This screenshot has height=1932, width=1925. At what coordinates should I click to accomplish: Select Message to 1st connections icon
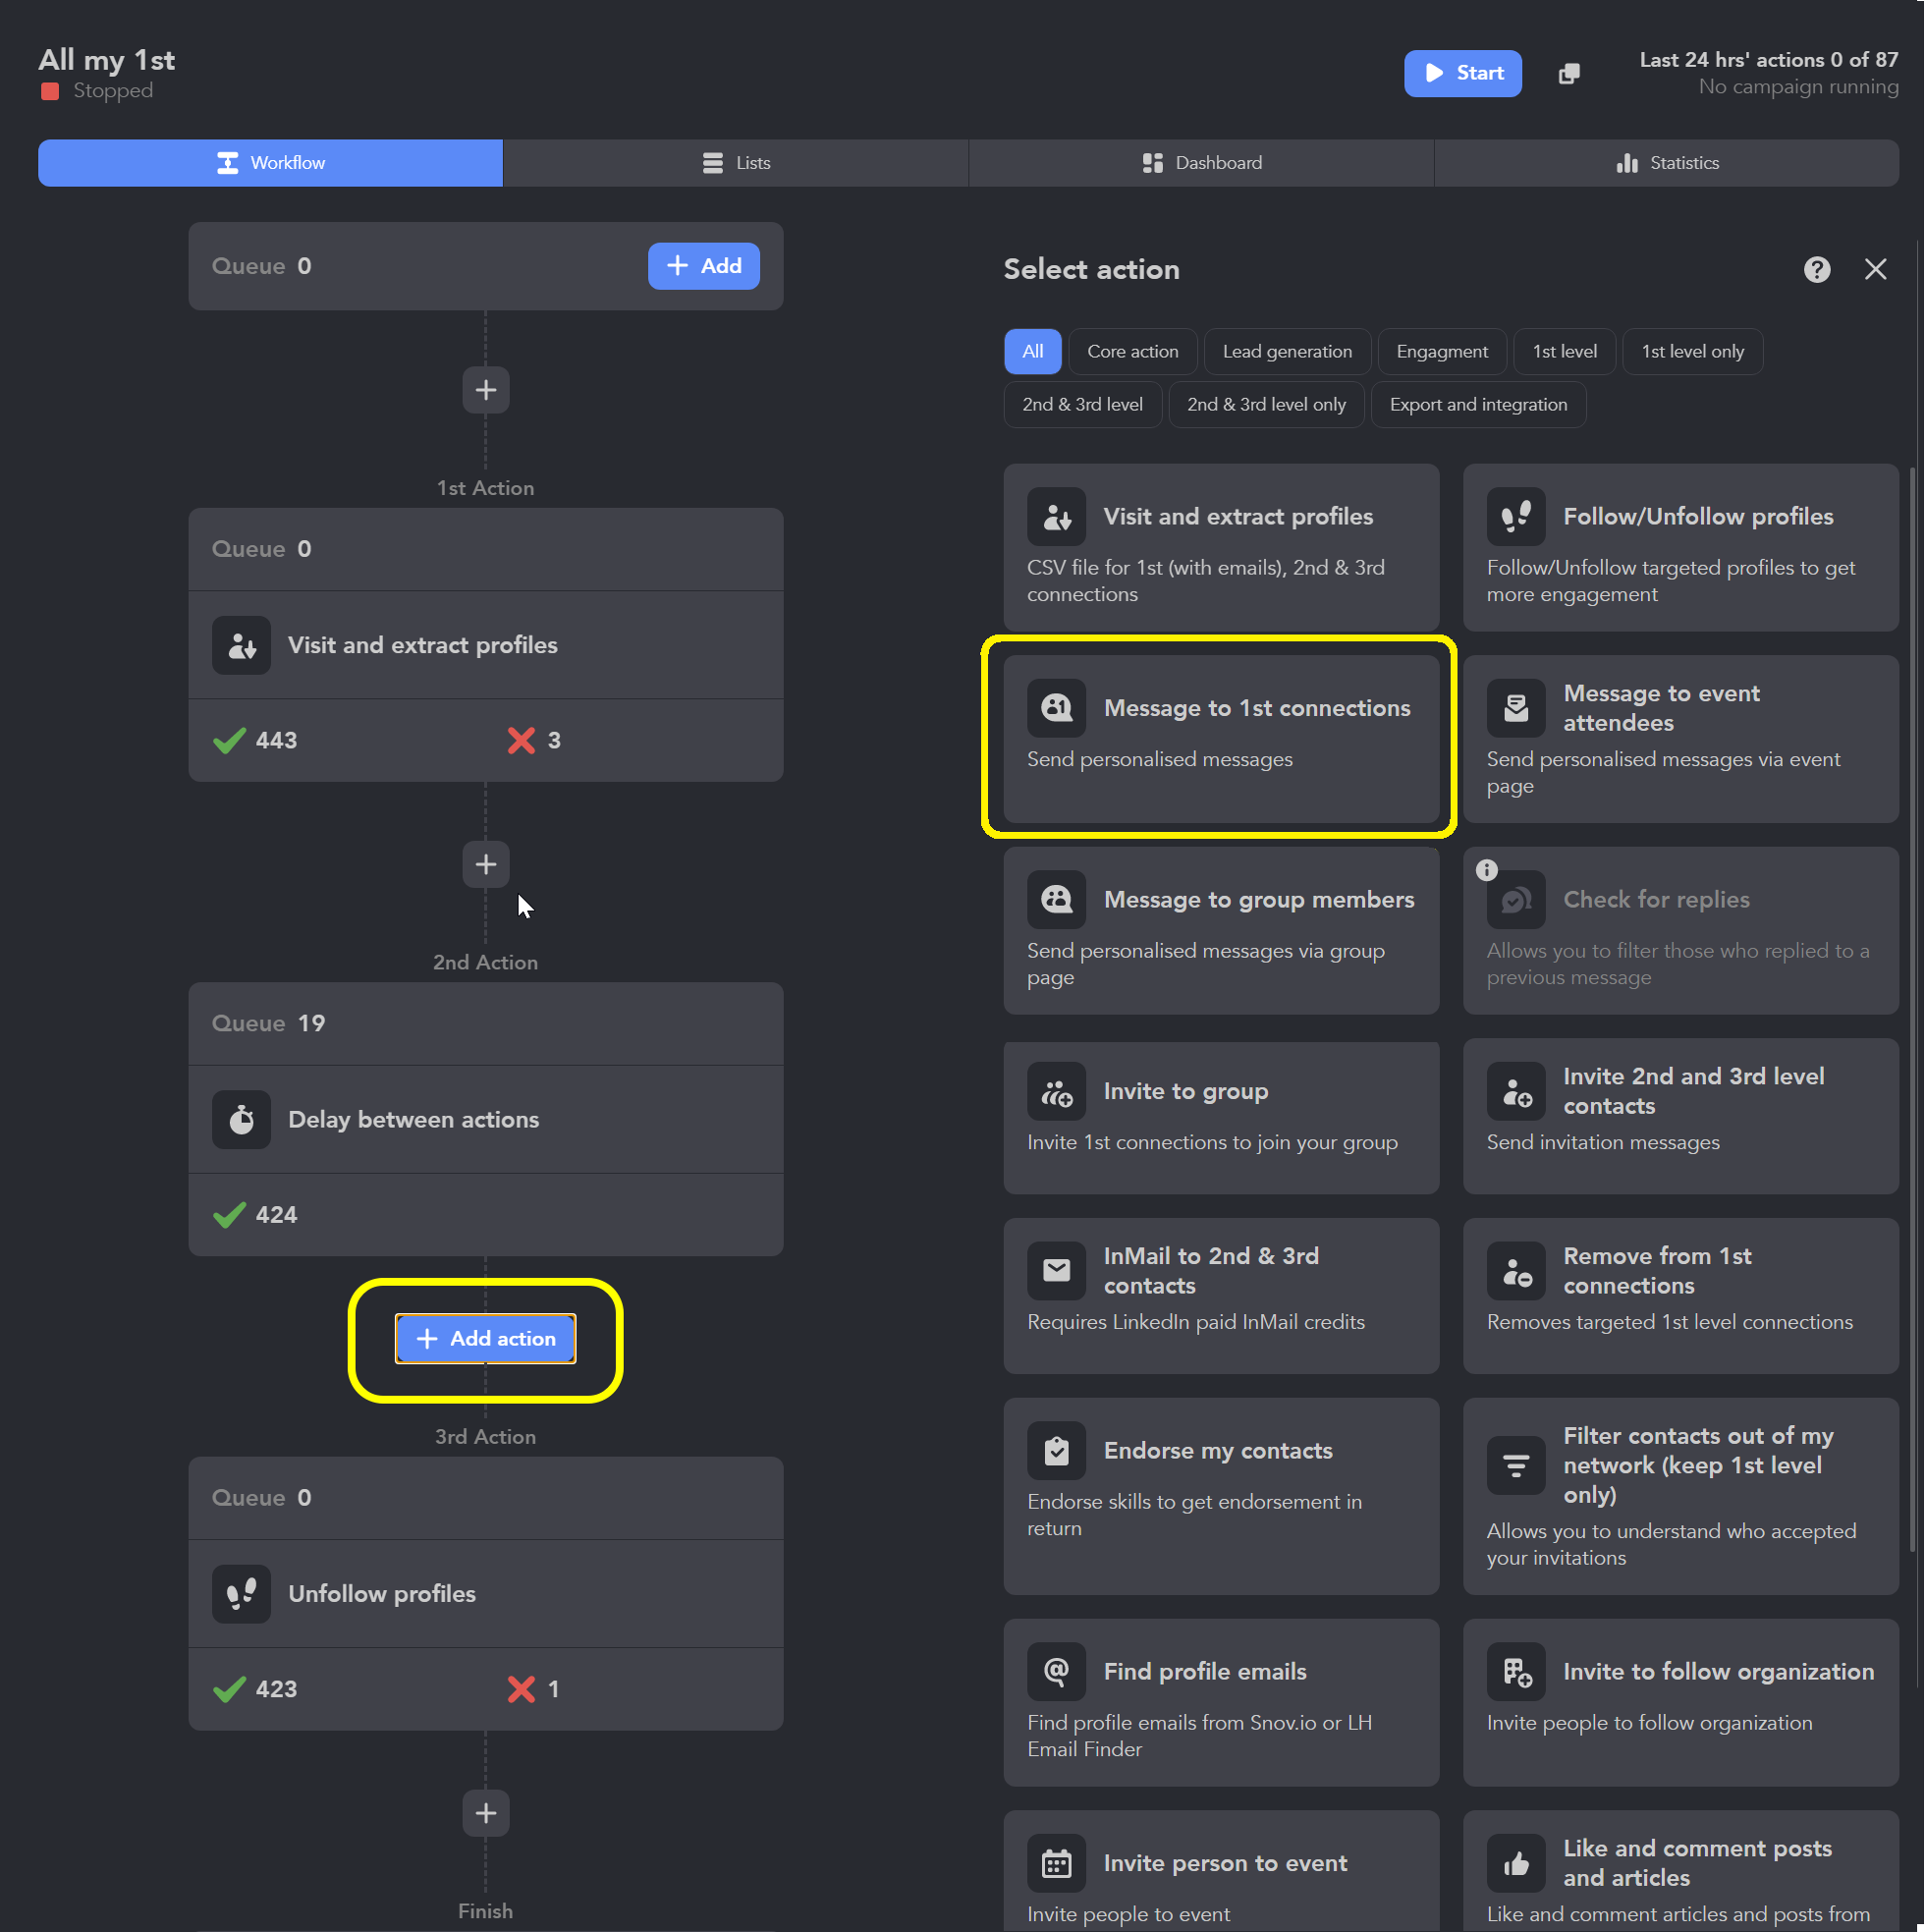[x=1056, y=708]
